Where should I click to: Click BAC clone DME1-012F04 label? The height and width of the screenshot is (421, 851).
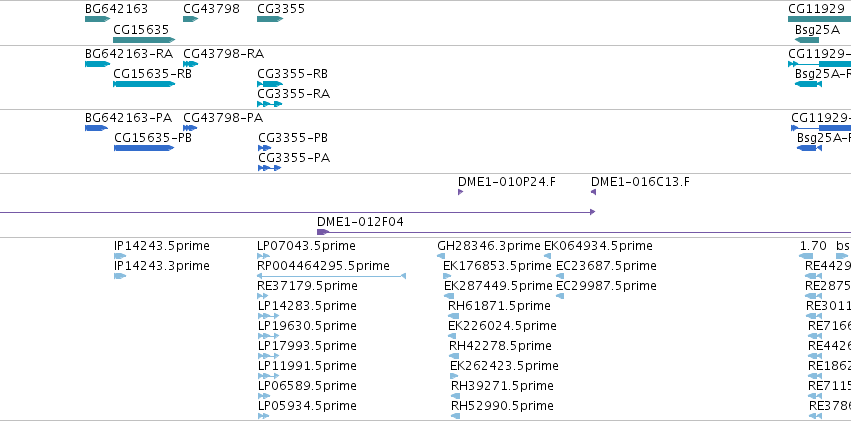[x=360, y=222]
